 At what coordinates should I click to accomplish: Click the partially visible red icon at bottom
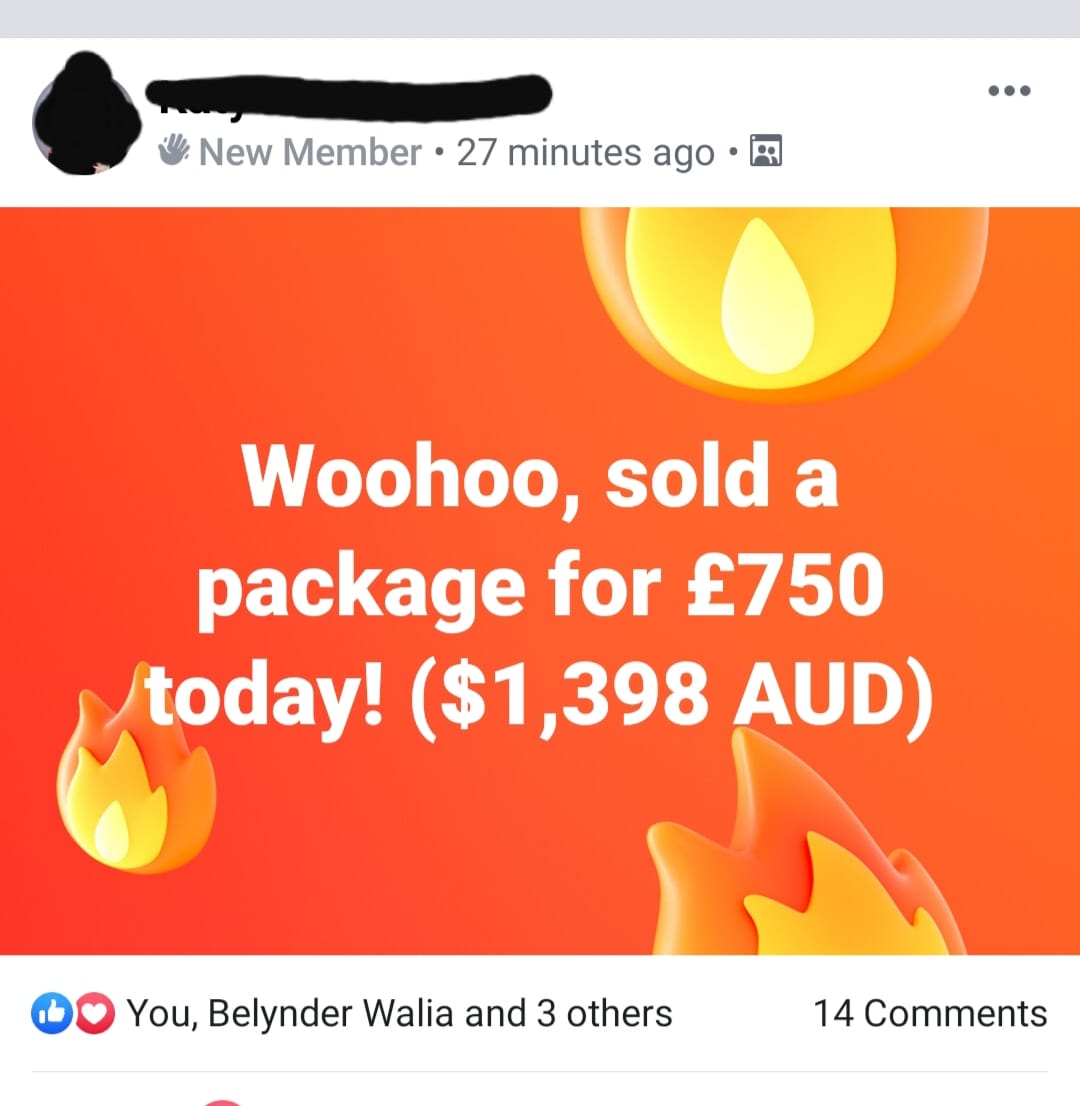223,1102
